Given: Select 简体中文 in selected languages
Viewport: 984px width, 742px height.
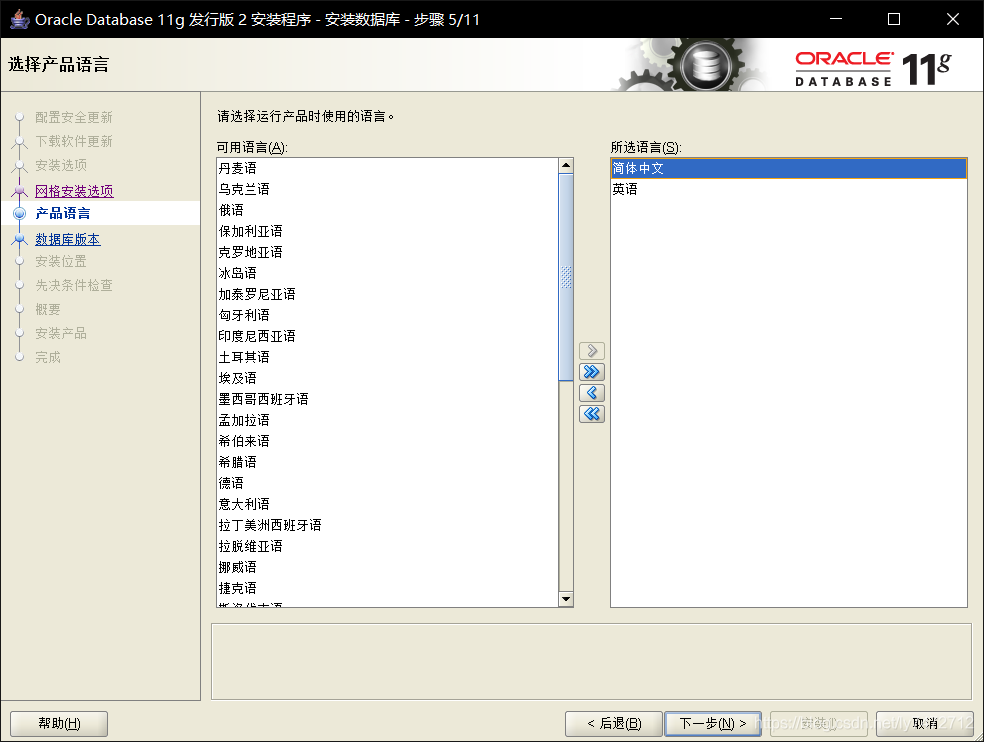Looking at the screenshot, I should click(789, 168).
